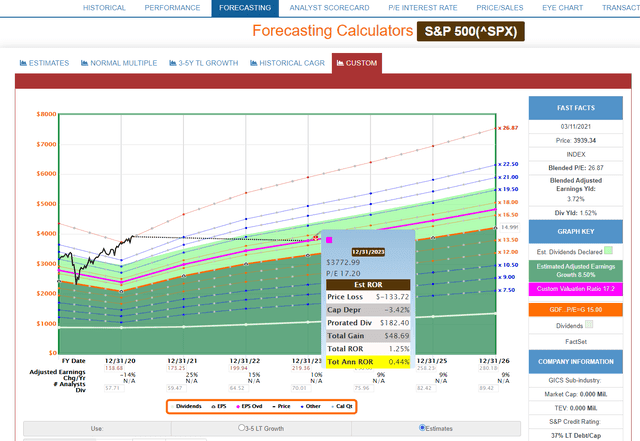Edit the 12/31/22 earnings field 199.94
Screen dimensions: 640x441
[239, 368]
